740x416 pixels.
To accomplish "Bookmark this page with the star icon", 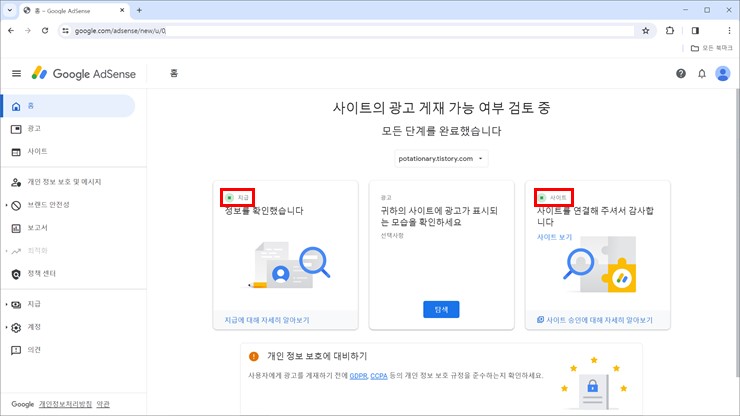I will click(646, 31).
